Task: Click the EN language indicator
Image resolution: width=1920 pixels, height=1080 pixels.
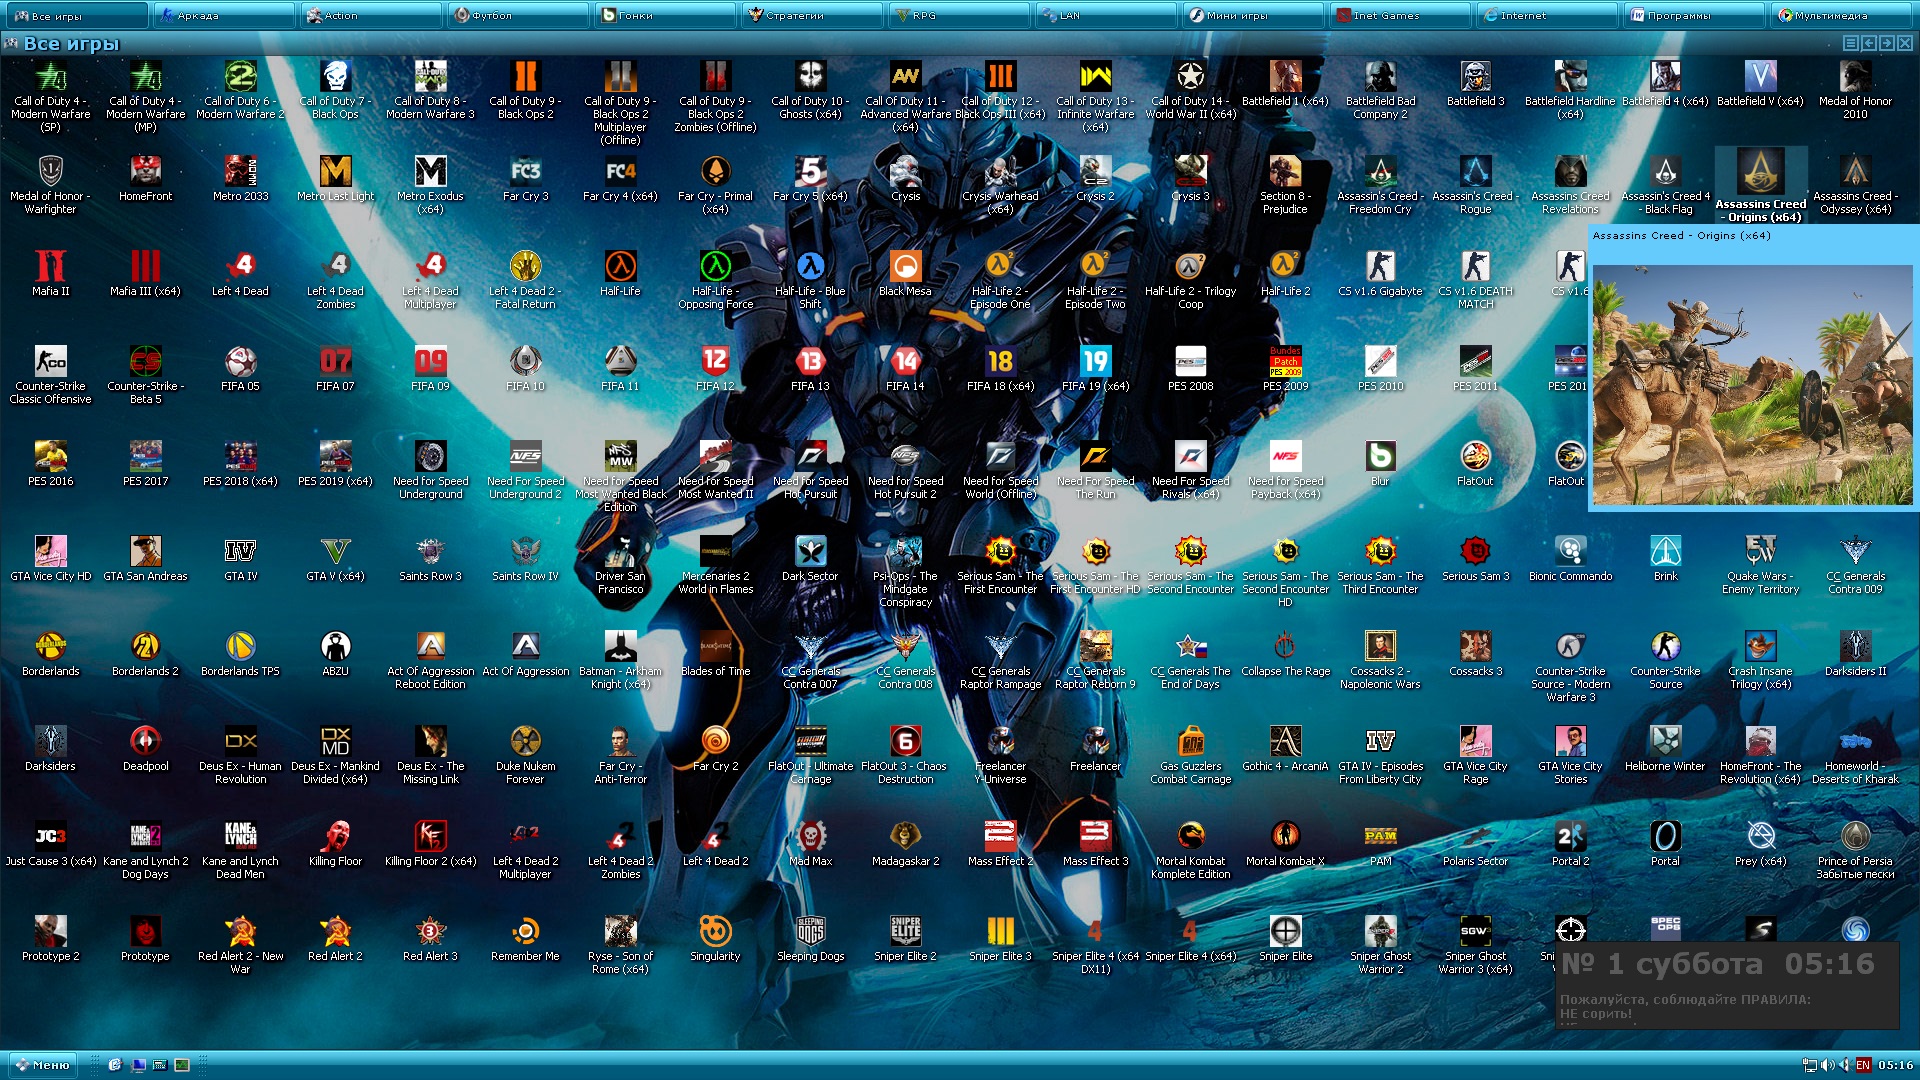Action: point(1863,1065)
